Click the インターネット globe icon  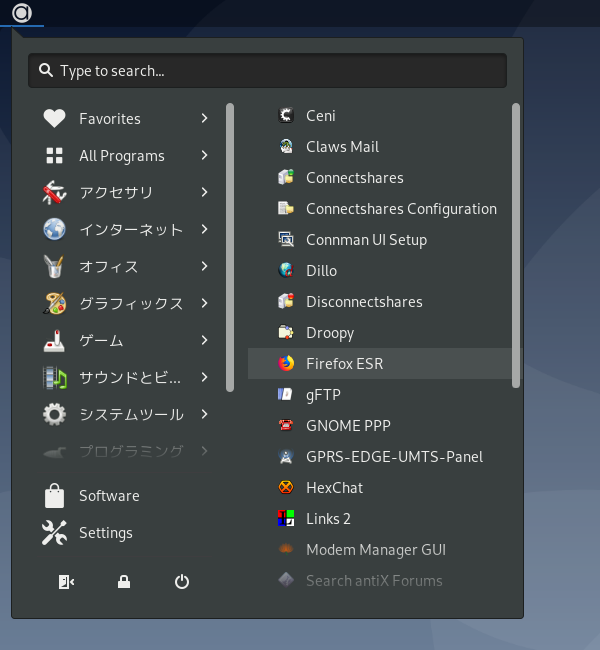54,229
